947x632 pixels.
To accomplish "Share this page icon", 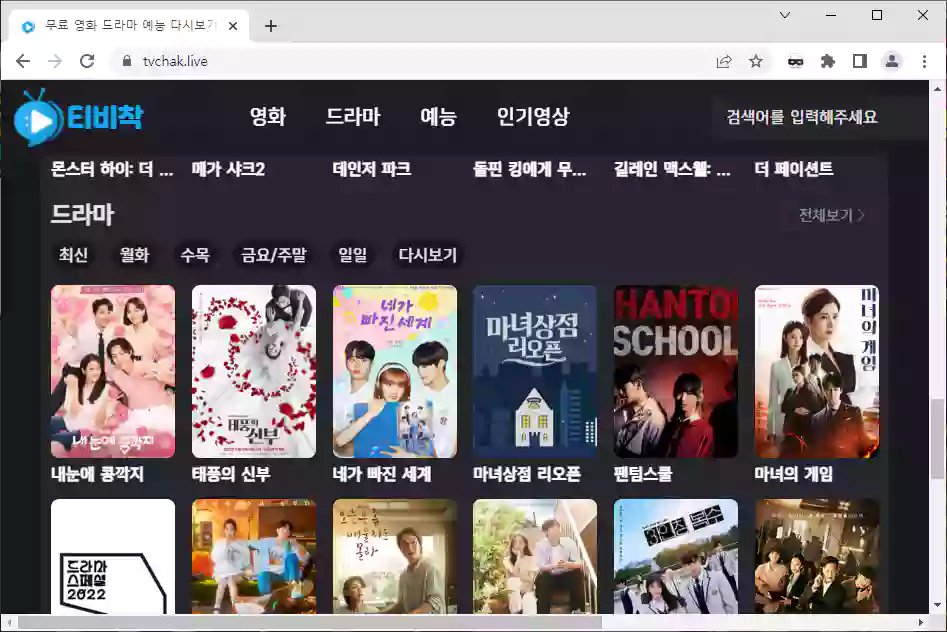I will 724,61.
